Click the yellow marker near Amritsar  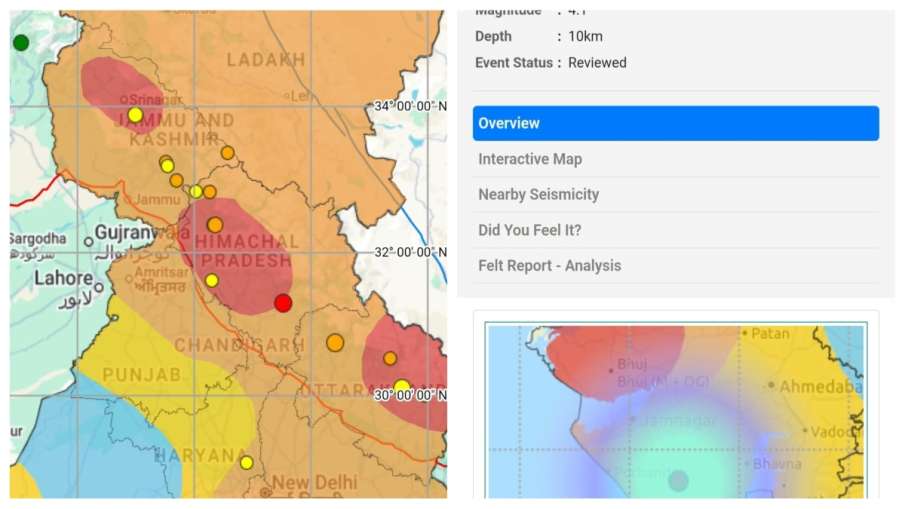pos(212,281)
